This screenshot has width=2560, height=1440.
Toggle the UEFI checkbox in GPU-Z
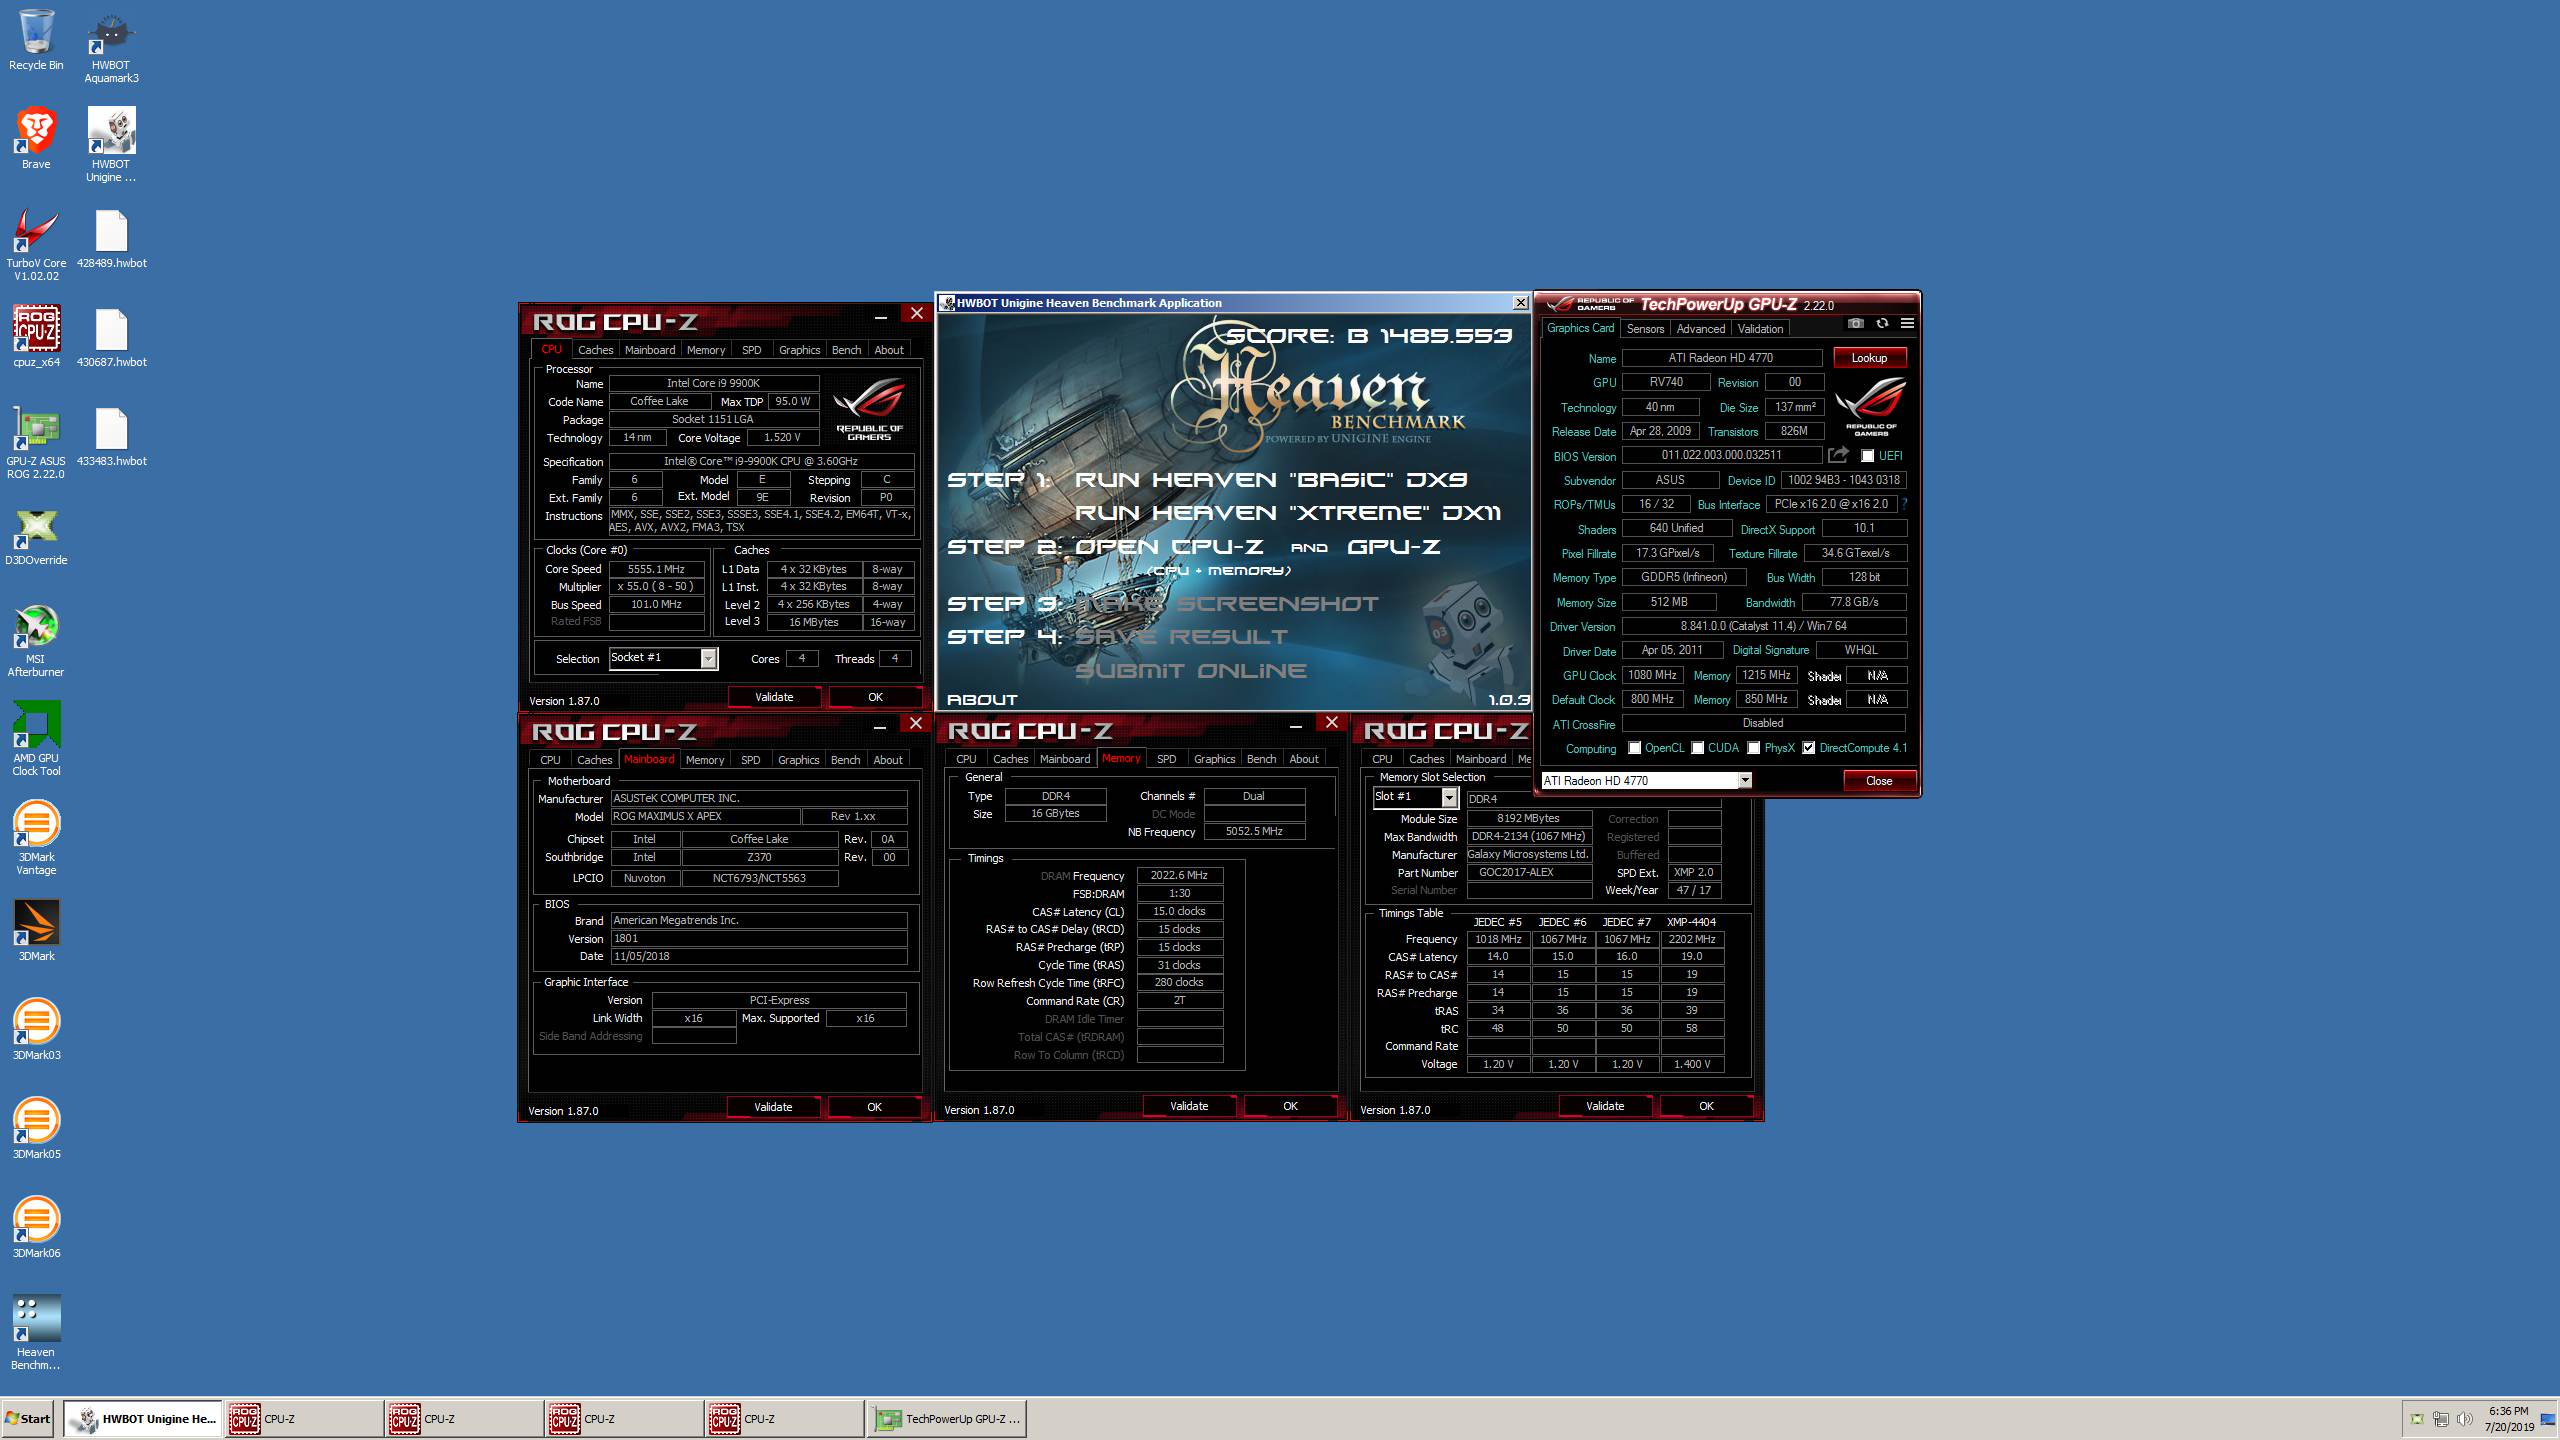click(1867, 455)
